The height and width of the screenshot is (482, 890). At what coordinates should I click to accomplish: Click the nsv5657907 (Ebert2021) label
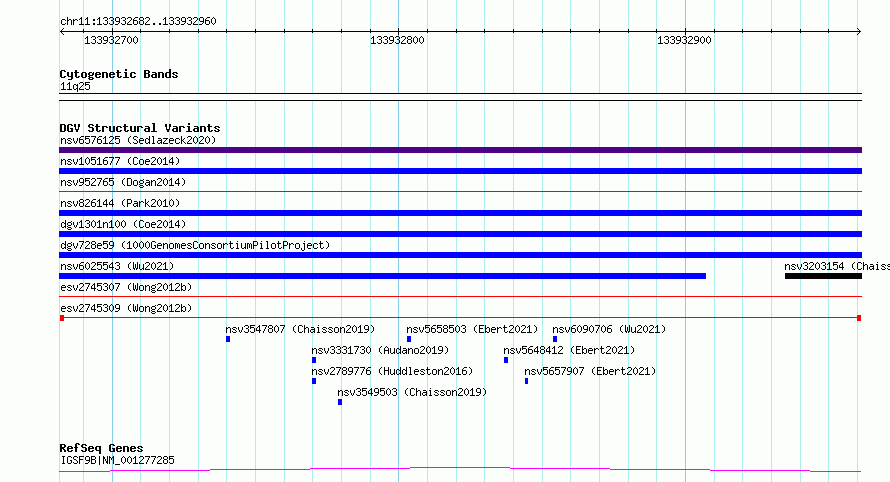pos(590,371)
